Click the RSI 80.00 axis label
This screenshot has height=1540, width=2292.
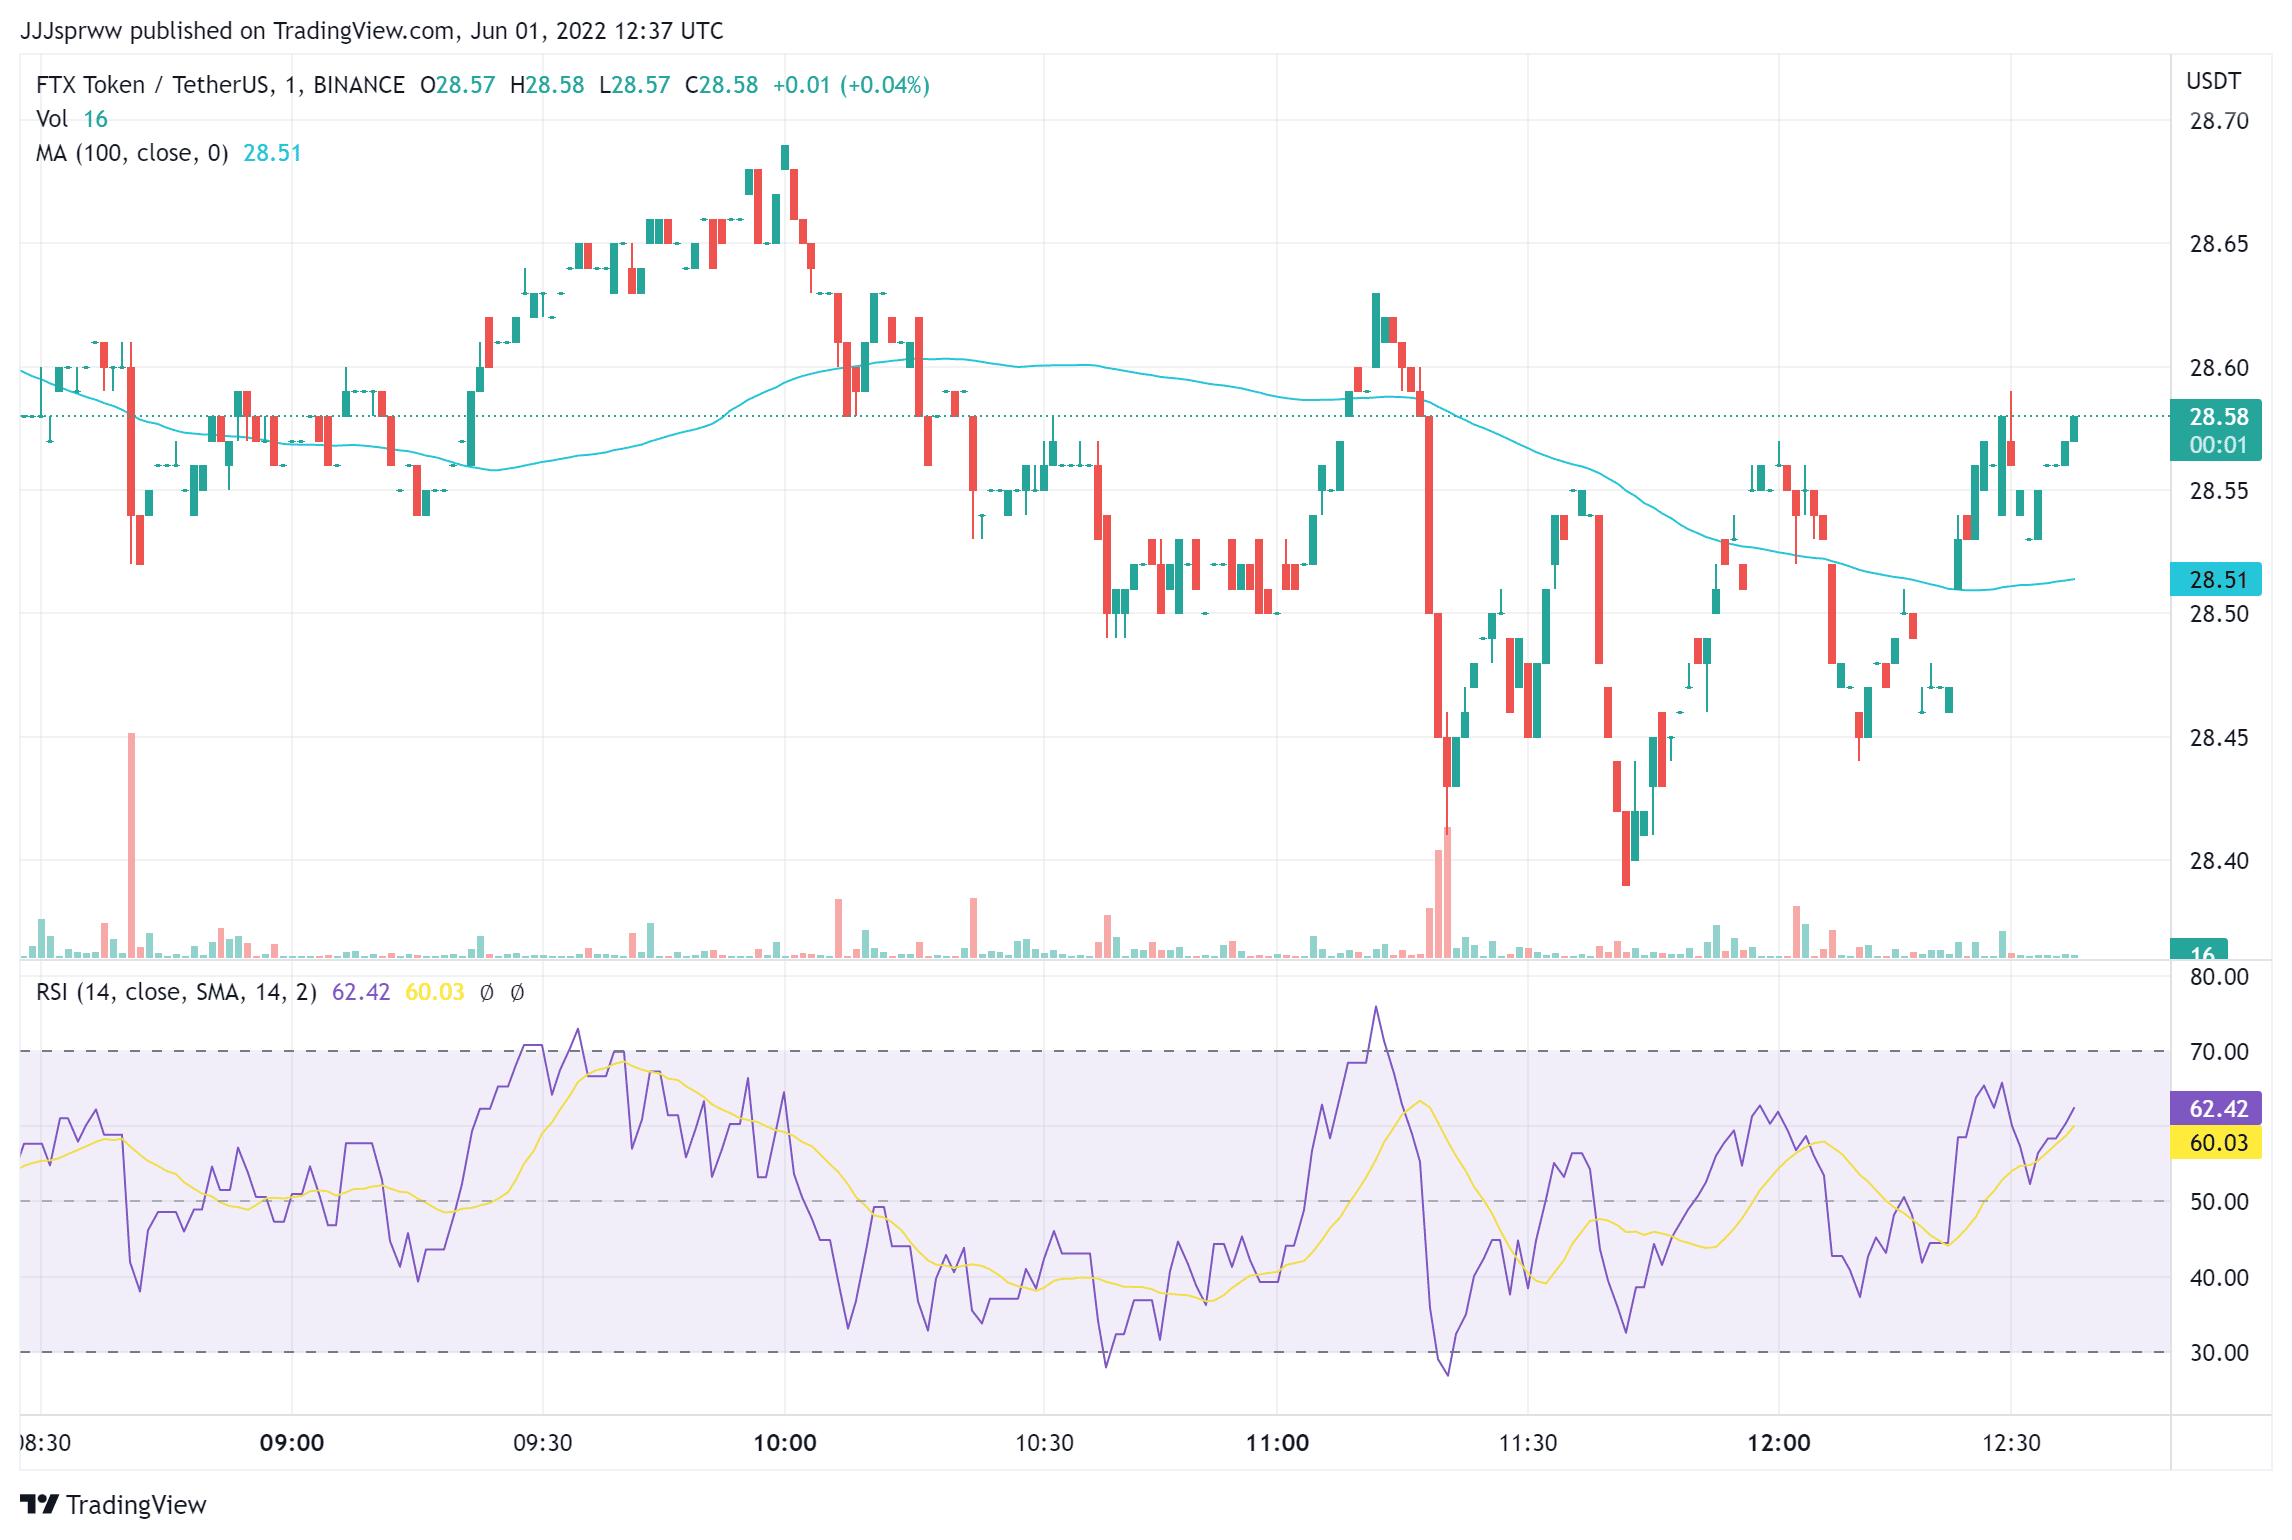click(2219, 977)
